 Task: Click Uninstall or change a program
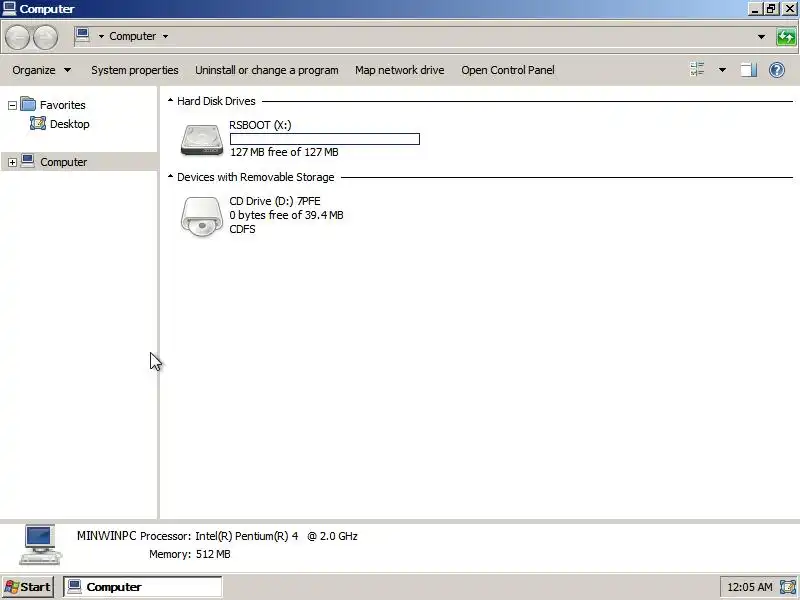click(266, 70)
